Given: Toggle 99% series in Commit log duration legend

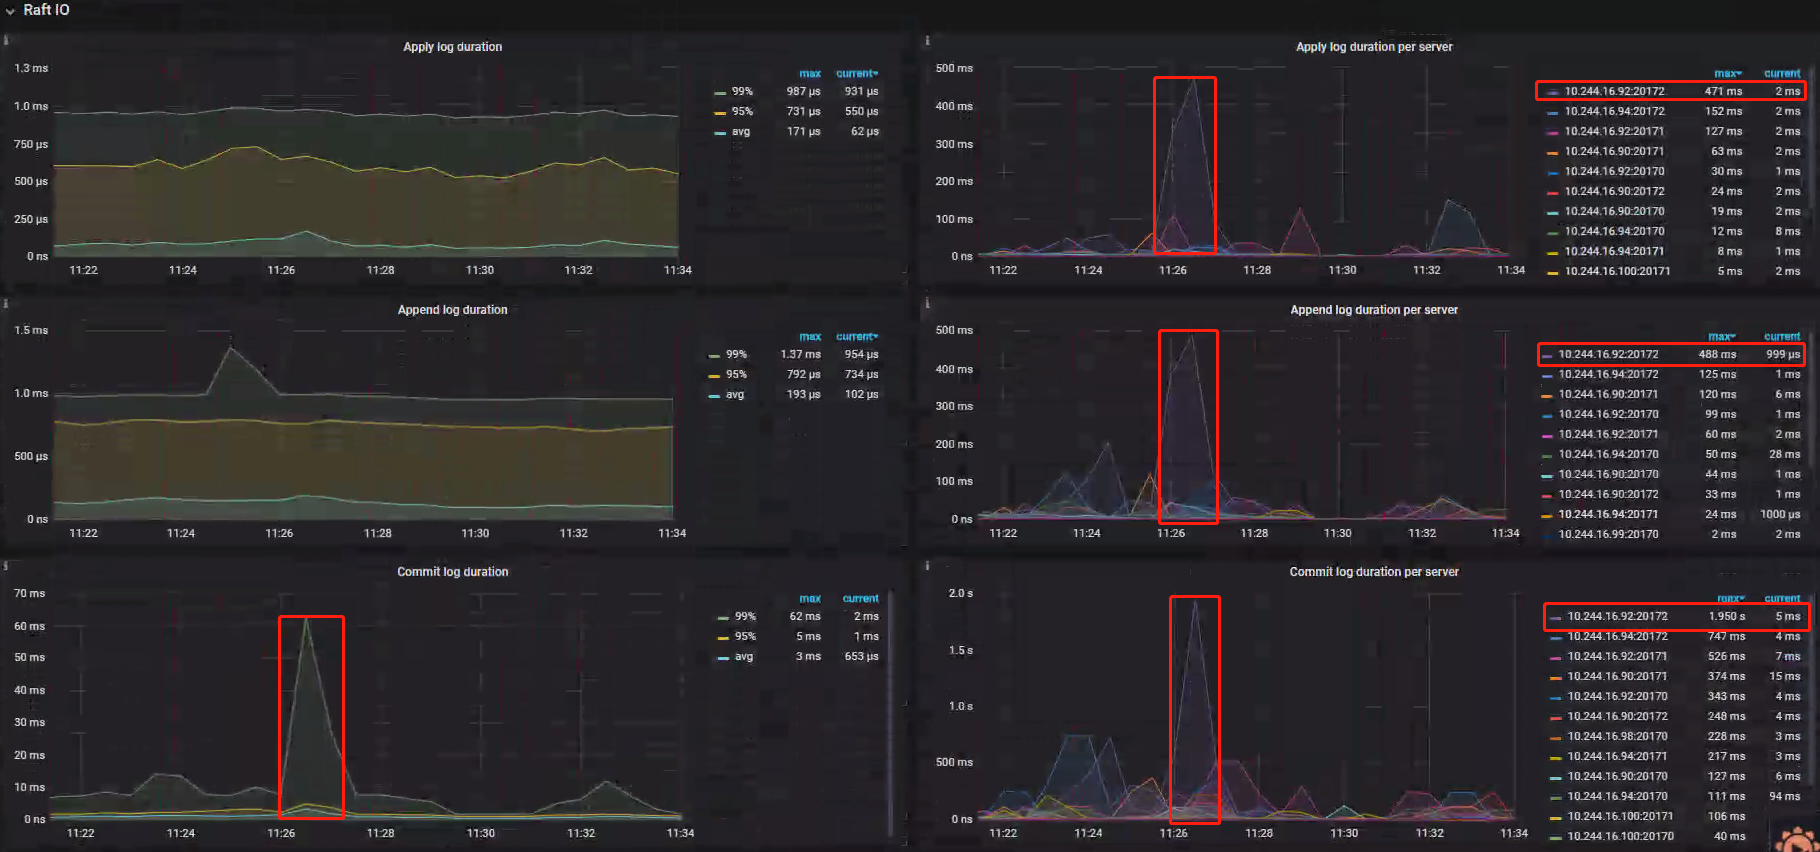Looking at the screenshot, I should [745, 617].
